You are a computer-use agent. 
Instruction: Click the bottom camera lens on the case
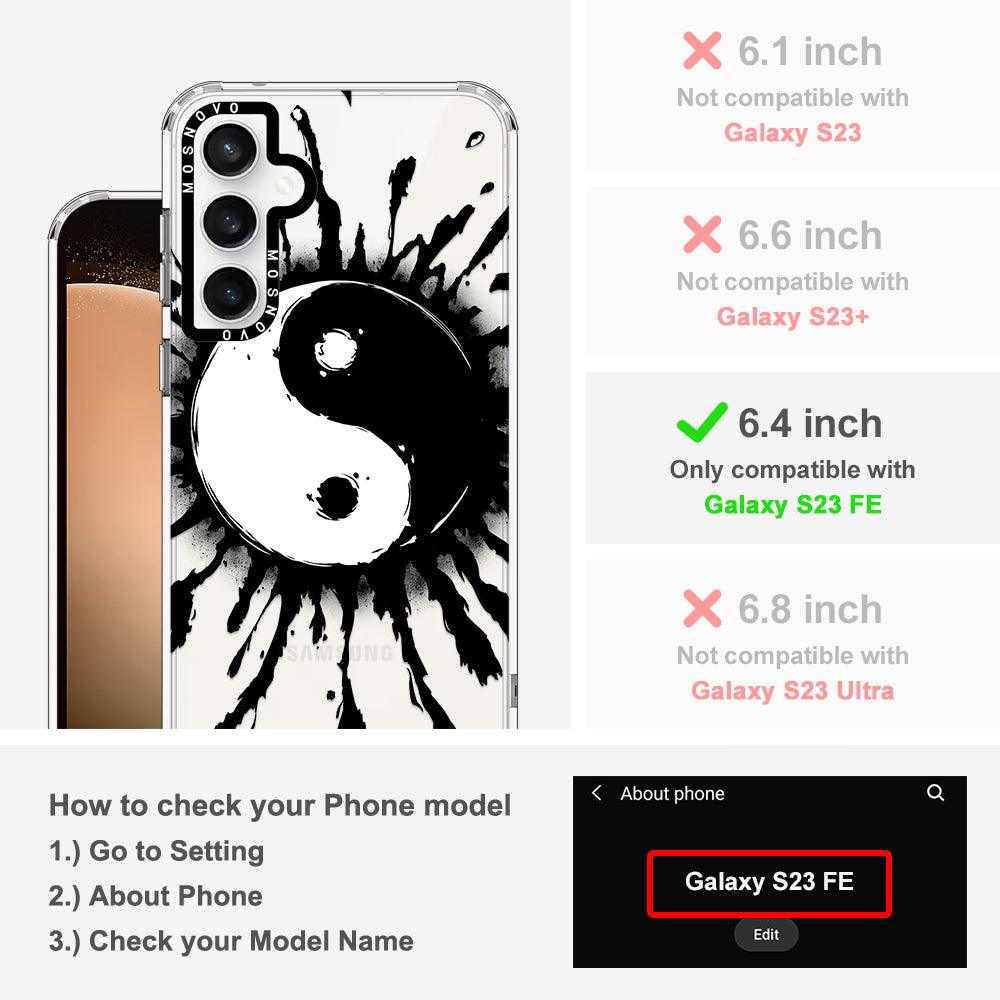[230, 293]
